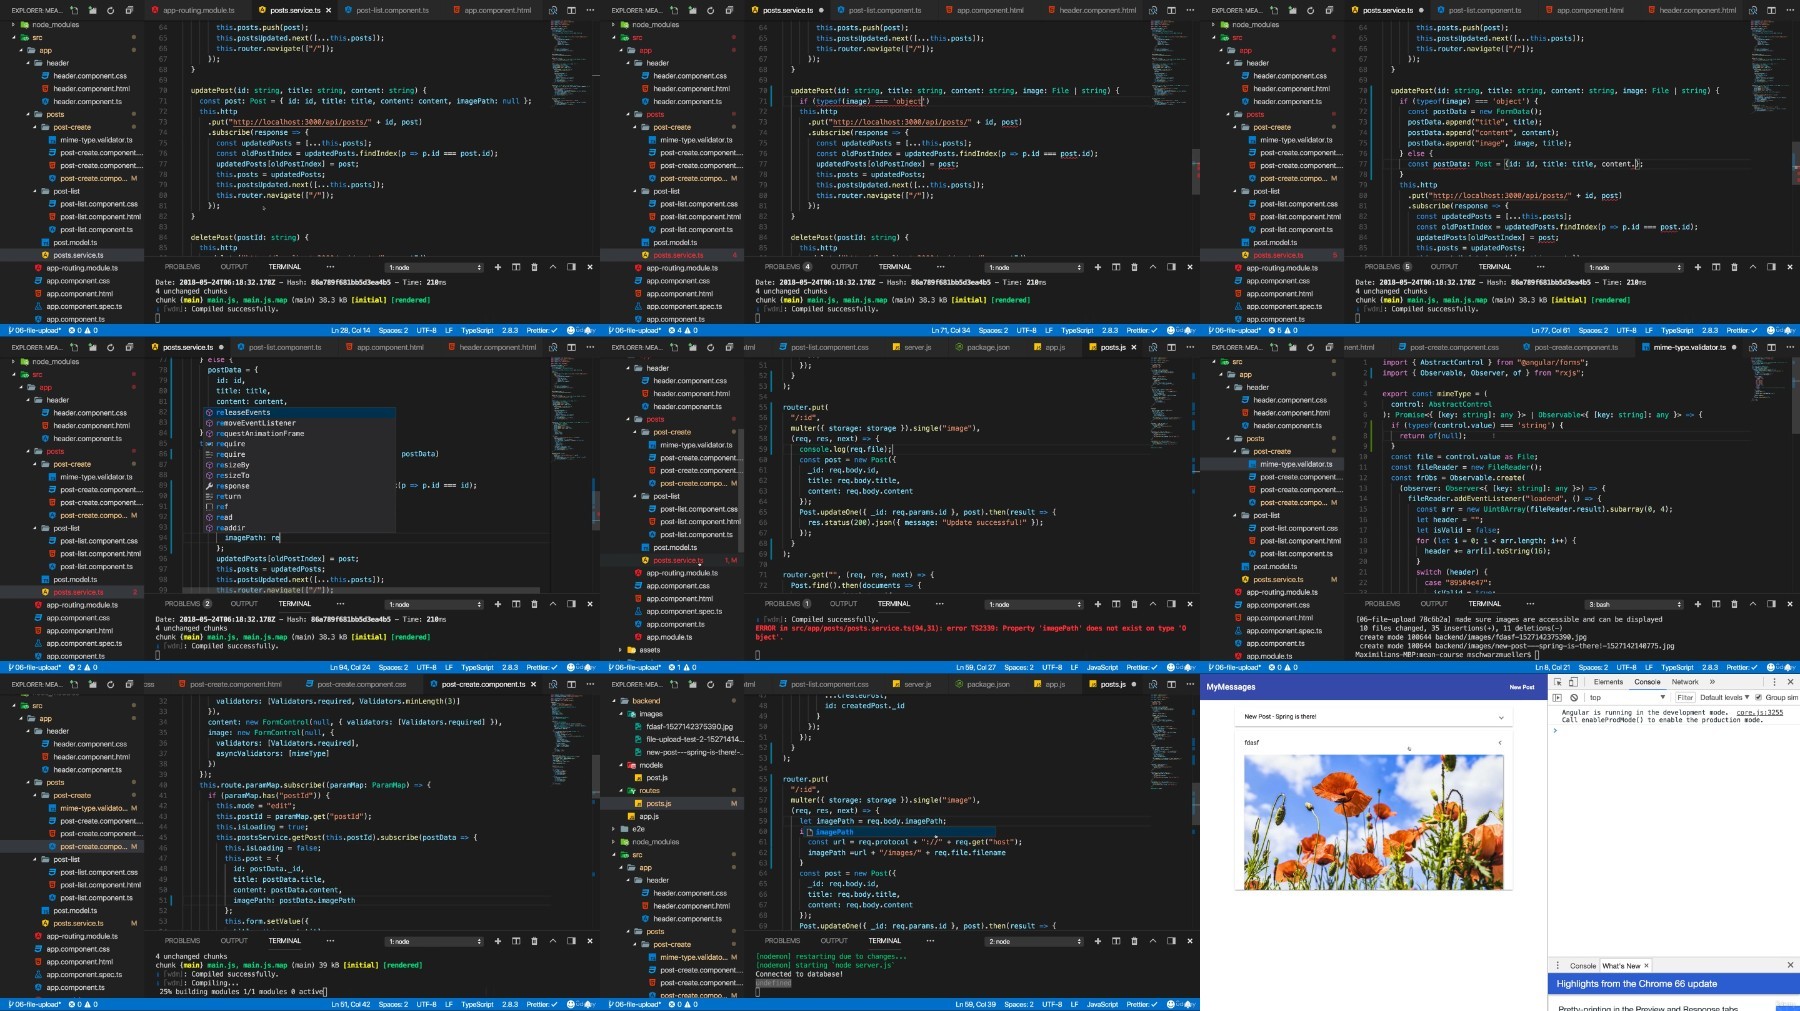This screenshot has width=1800, height=1011.
Task: Close posts.service.ts tab beside app-routing.module.ts tab
Action: click(x=330, y=10)
